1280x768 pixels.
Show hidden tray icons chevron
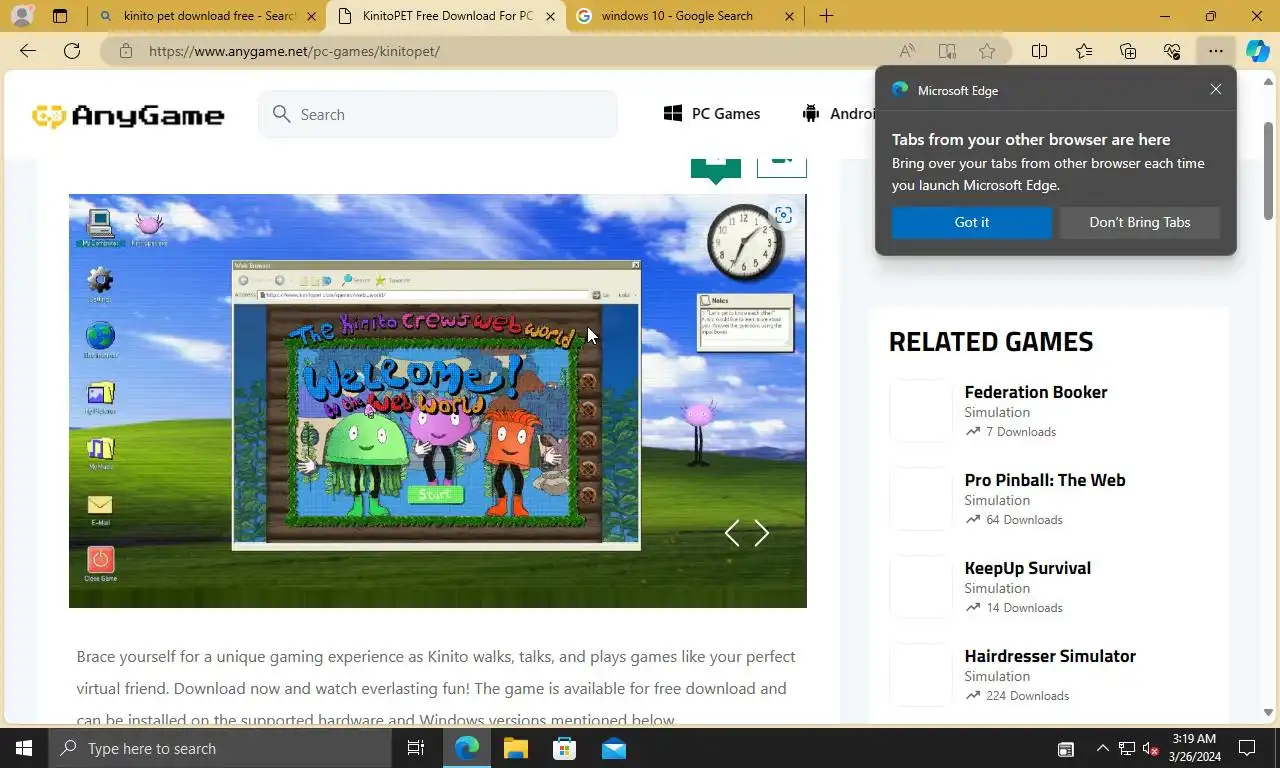pos(1102,748)
